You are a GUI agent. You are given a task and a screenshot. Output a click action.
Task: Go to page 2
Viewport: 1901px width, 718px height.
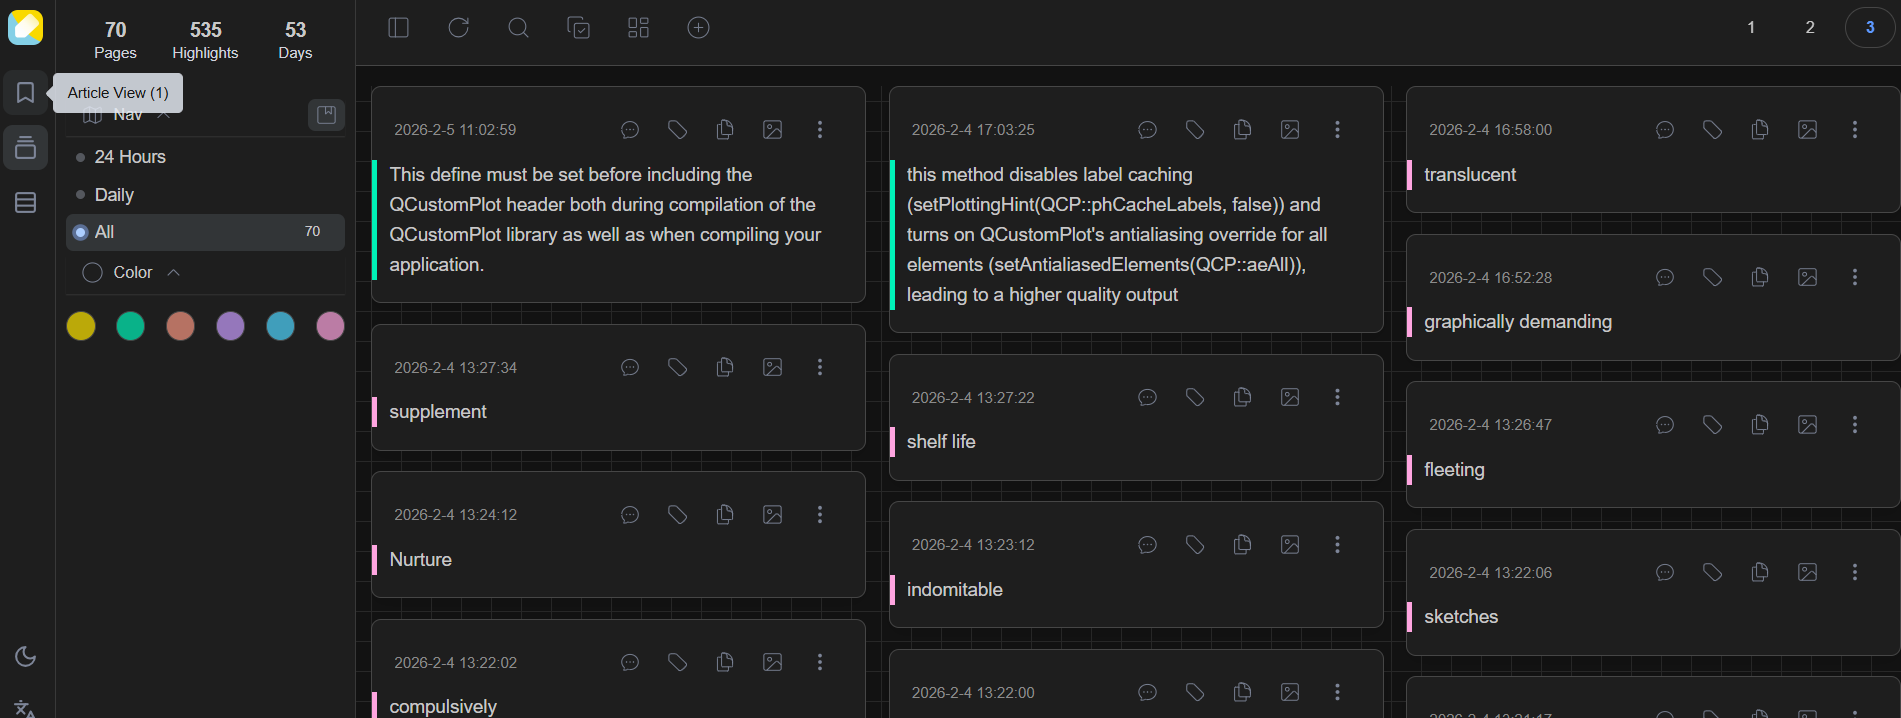pos(1809,28)
